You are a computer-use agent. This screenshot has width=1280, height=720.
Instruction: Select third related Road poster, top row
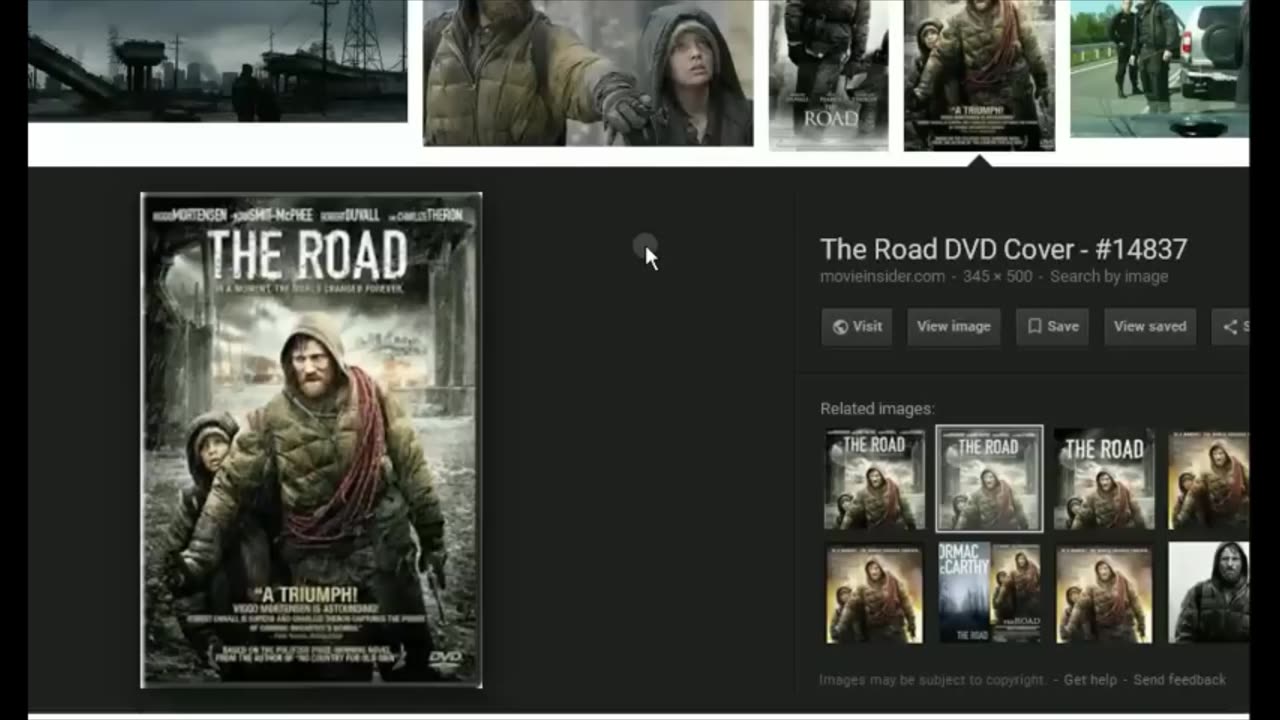pyautogui.click(x=1104, y=479)
